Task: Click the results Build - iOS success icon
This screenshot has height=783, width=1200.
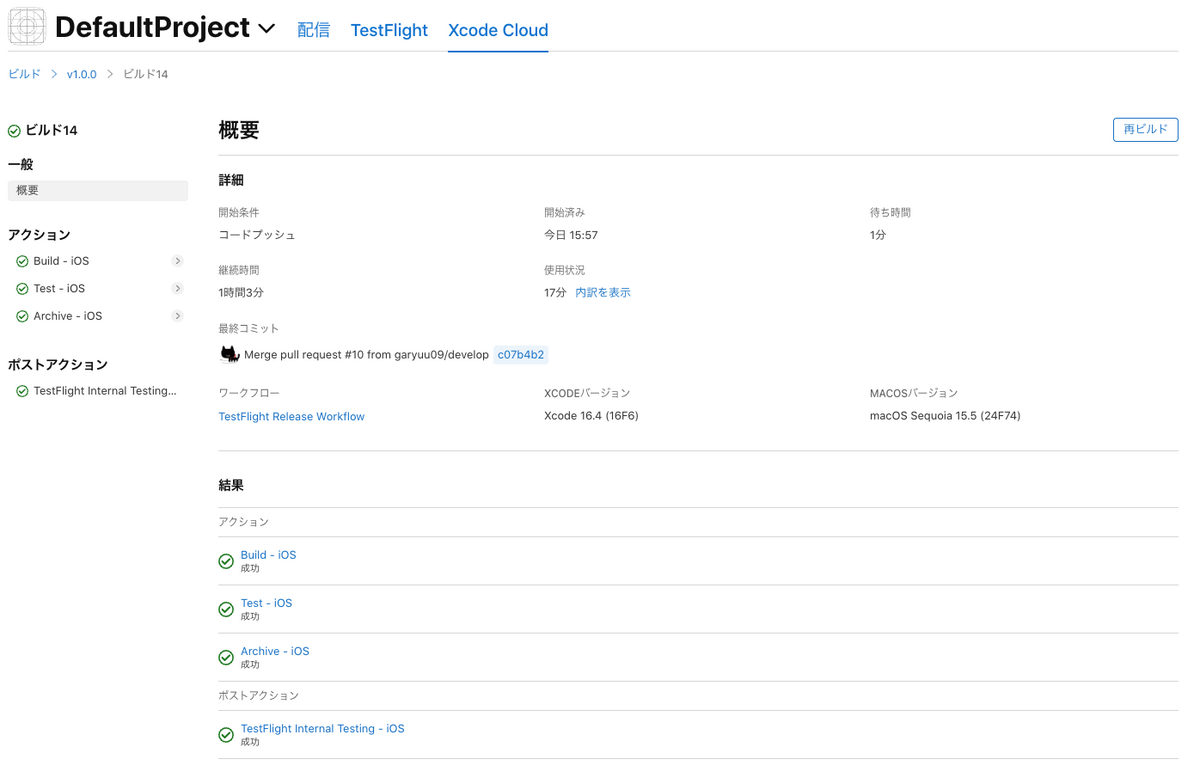Action: 226,561
